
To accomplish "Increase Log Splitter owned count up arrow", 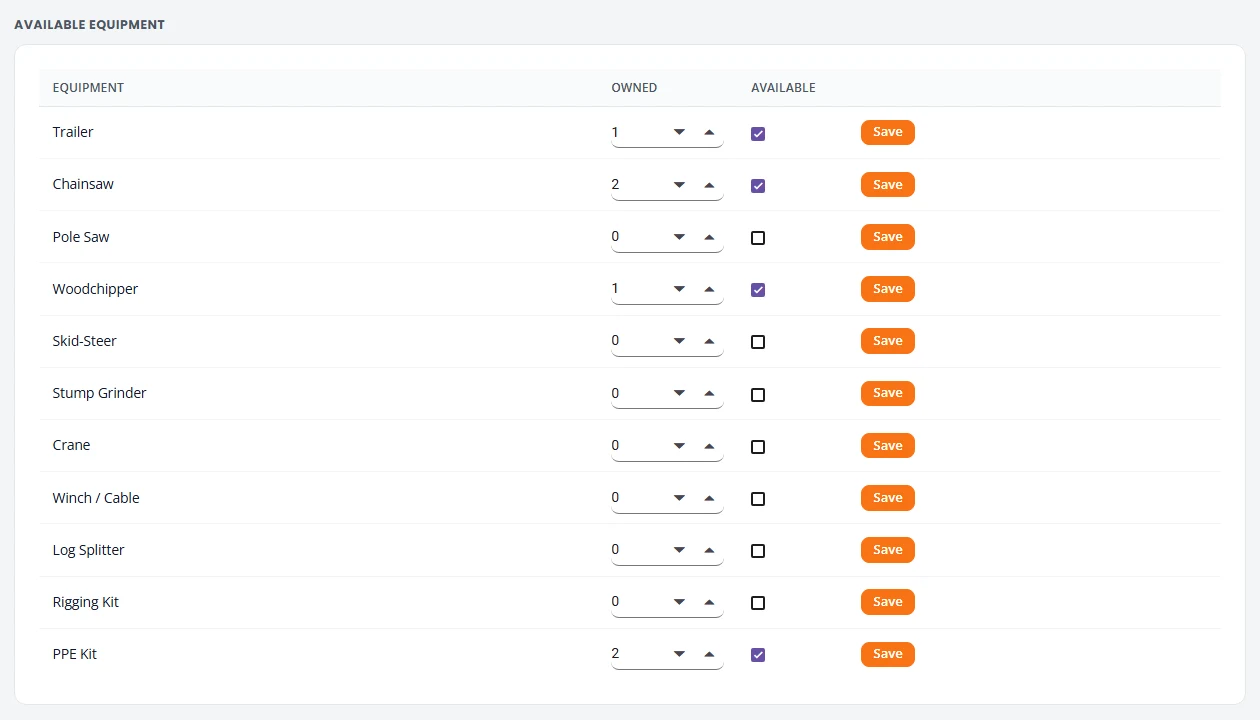I will pyautogui.click(x=709, y=550).
